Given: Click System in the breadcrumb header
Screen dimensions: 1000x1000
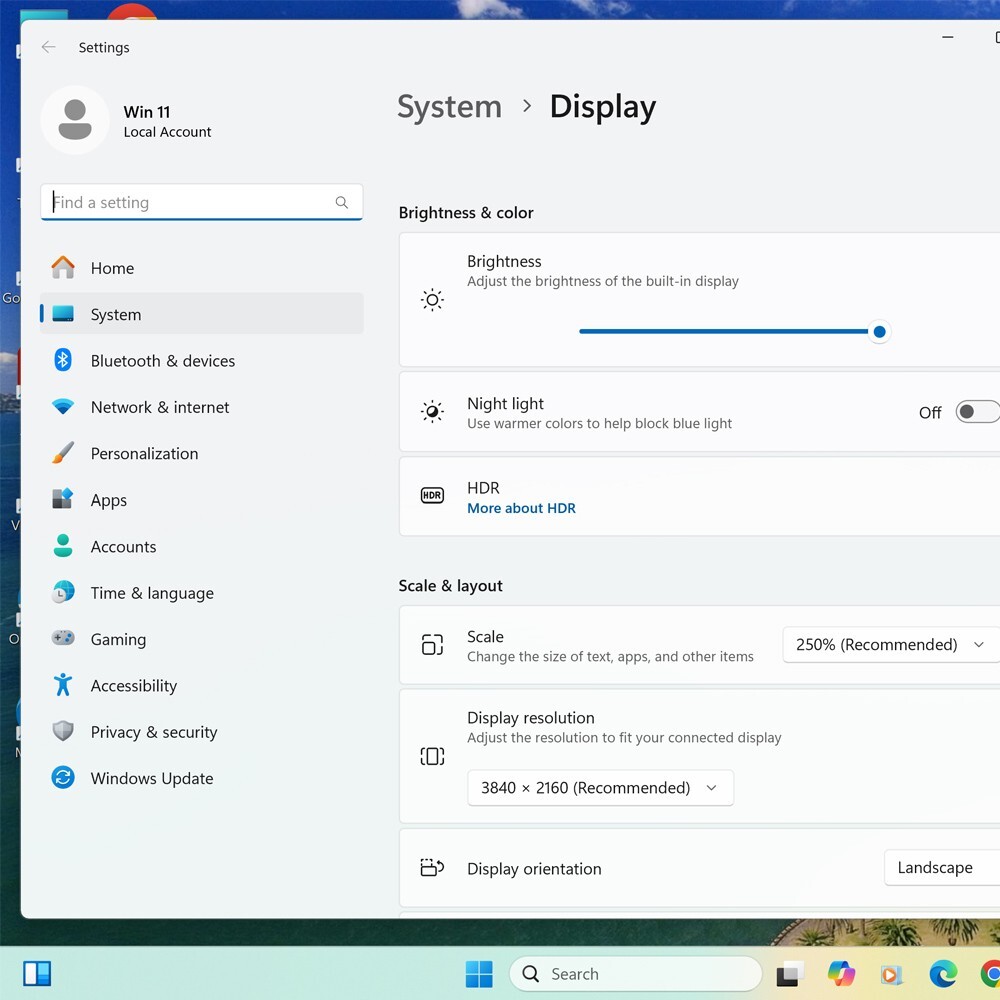Looking at the screenshot, I should [x=449, y=107].
